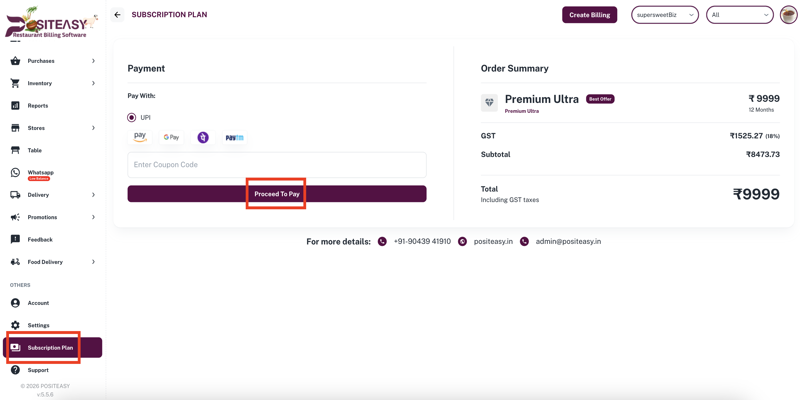Image resolution: width=800 pixels, height=400 pixels.
Task: Click the Proceed To Pay button
Action: pyautogui.click(x=276, y=194)
